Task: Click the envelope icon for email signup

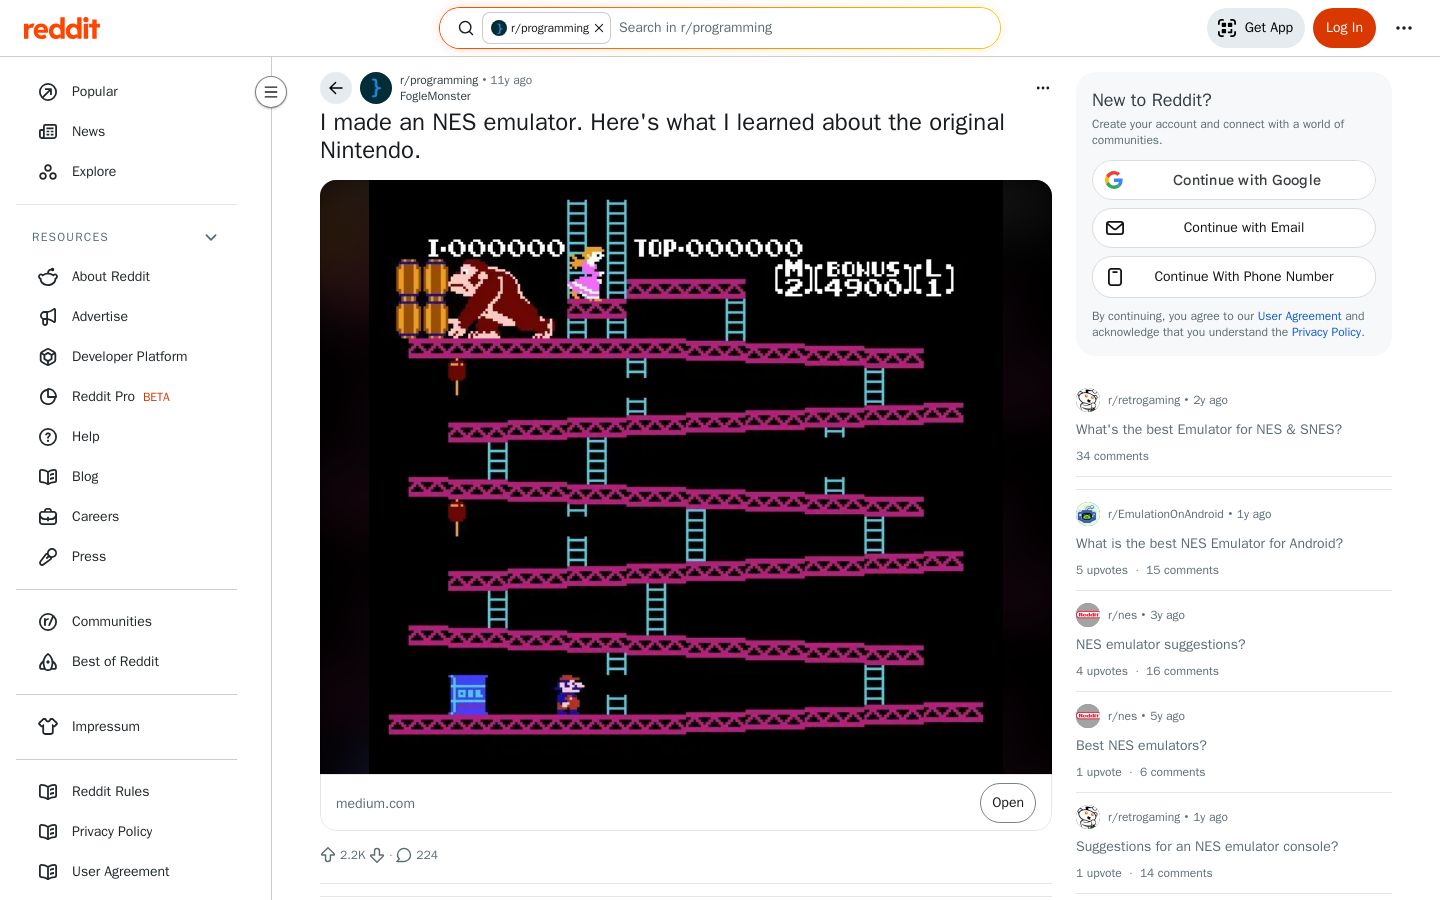Action: tap(1115, 228)
